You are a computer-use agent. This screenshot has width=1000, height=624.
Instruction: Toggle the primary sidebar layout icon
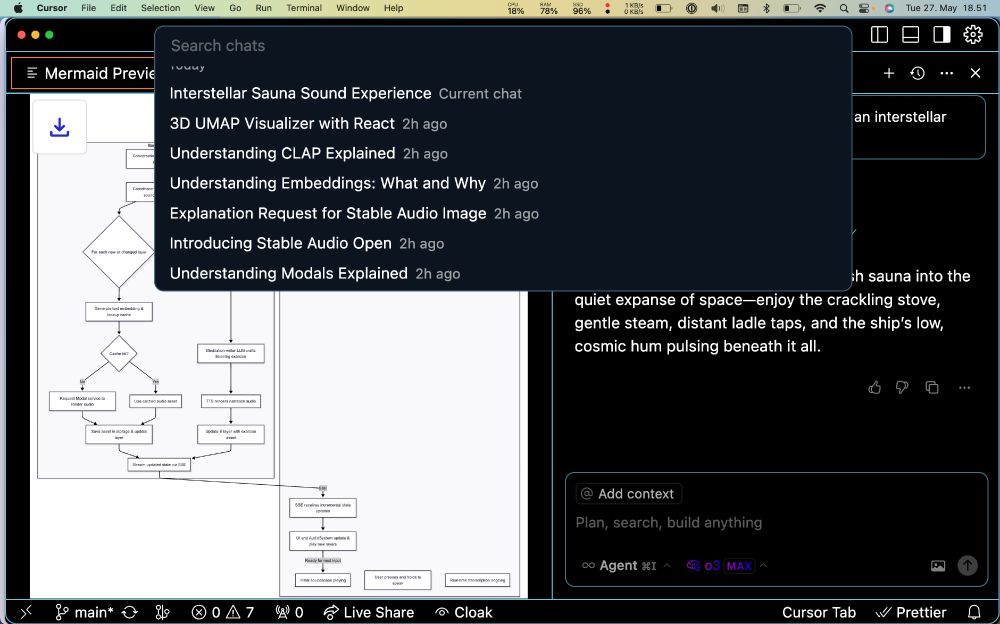point(879,34)
